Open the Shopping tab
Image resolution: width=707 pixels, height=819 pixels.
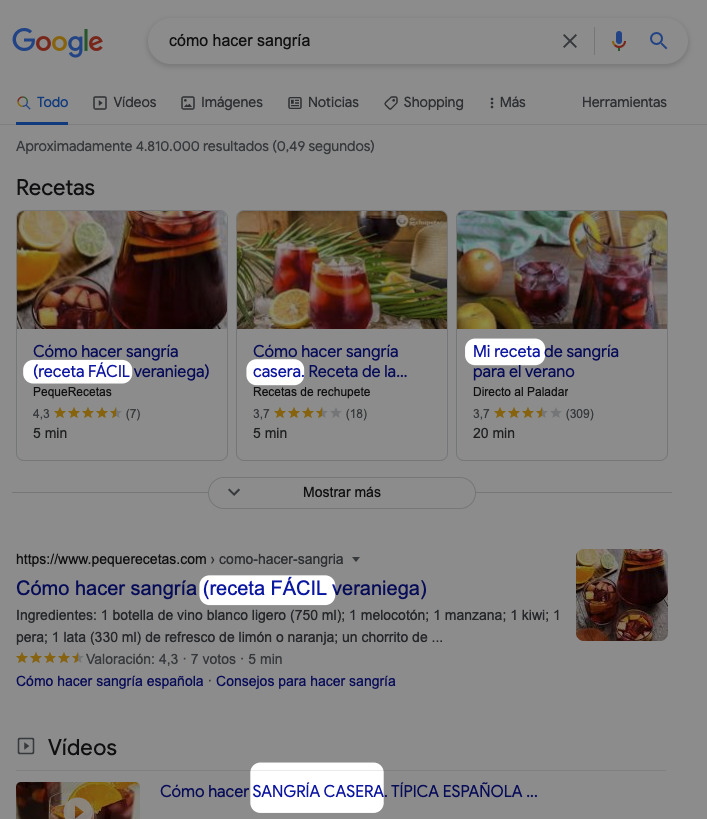click(424, 102)
